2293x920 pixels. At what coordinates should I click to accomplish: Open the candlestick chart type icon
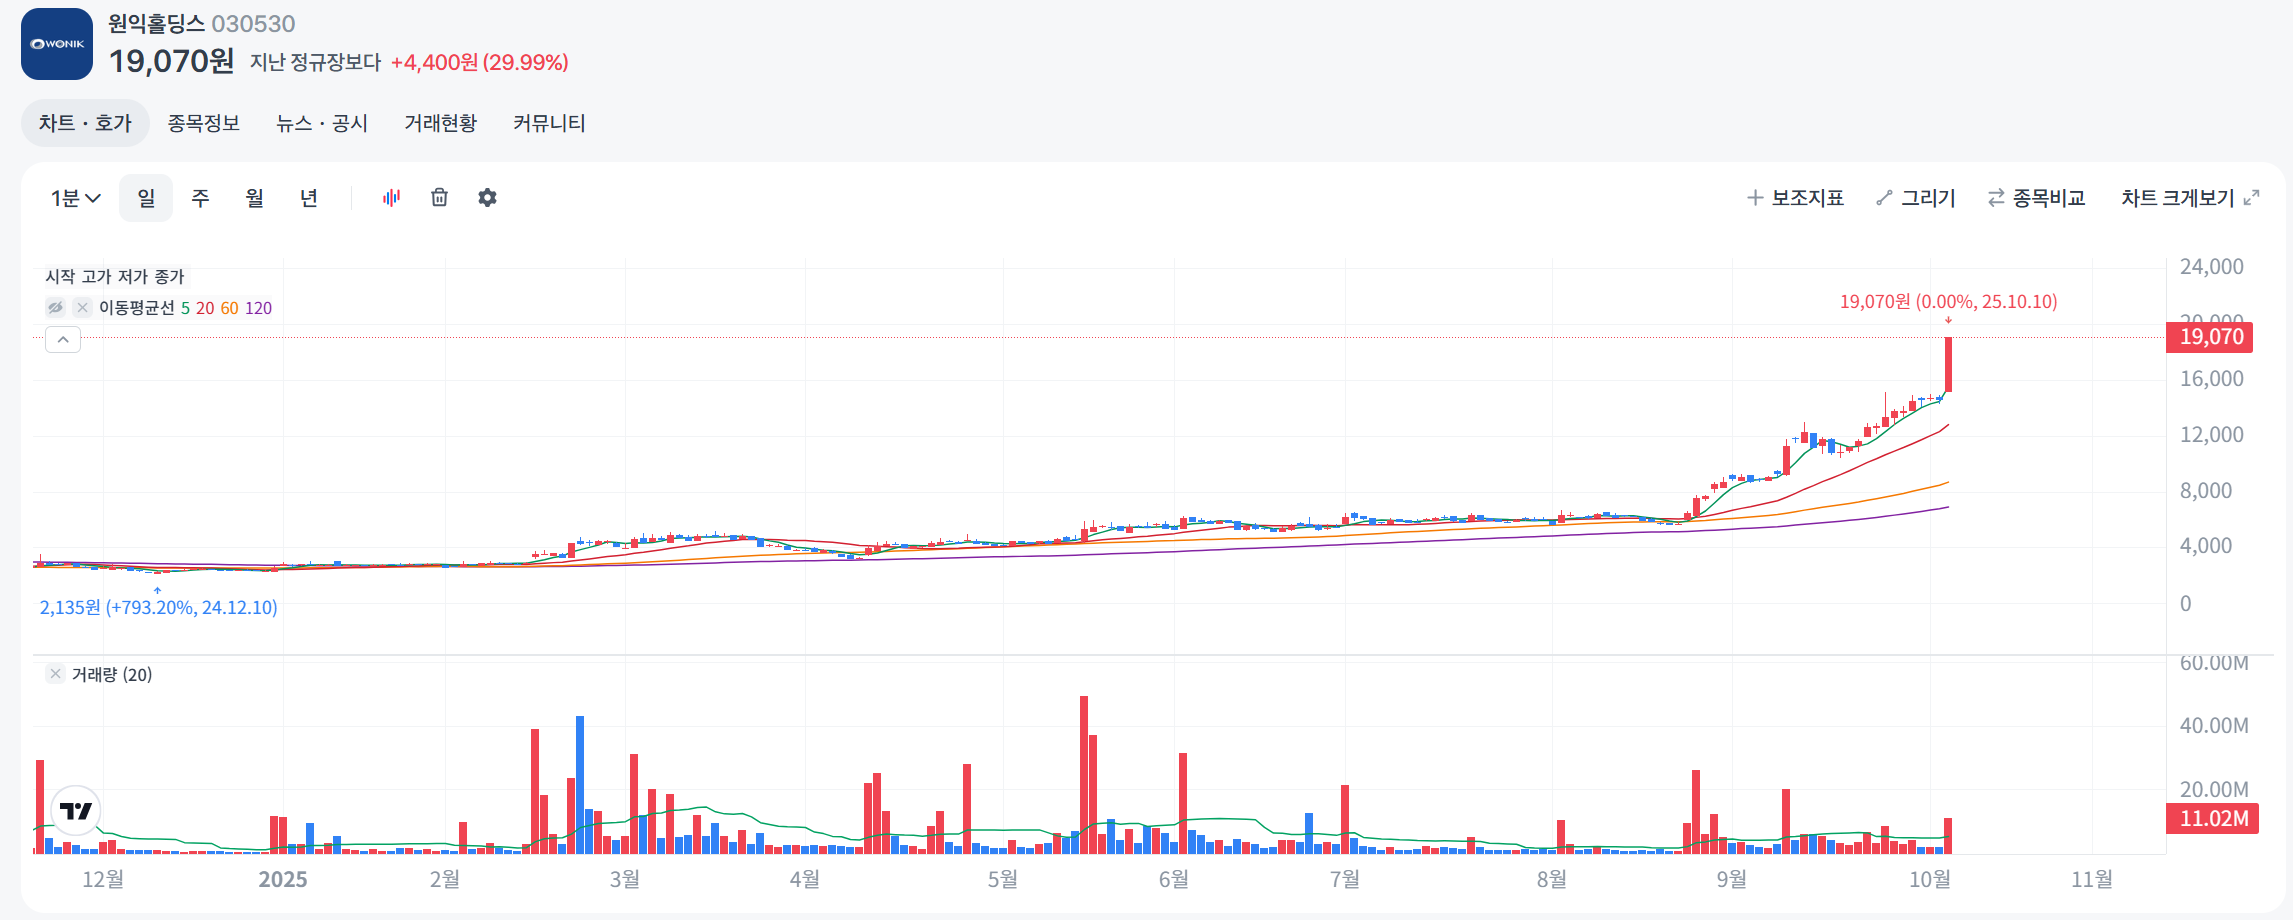(391, 198)
